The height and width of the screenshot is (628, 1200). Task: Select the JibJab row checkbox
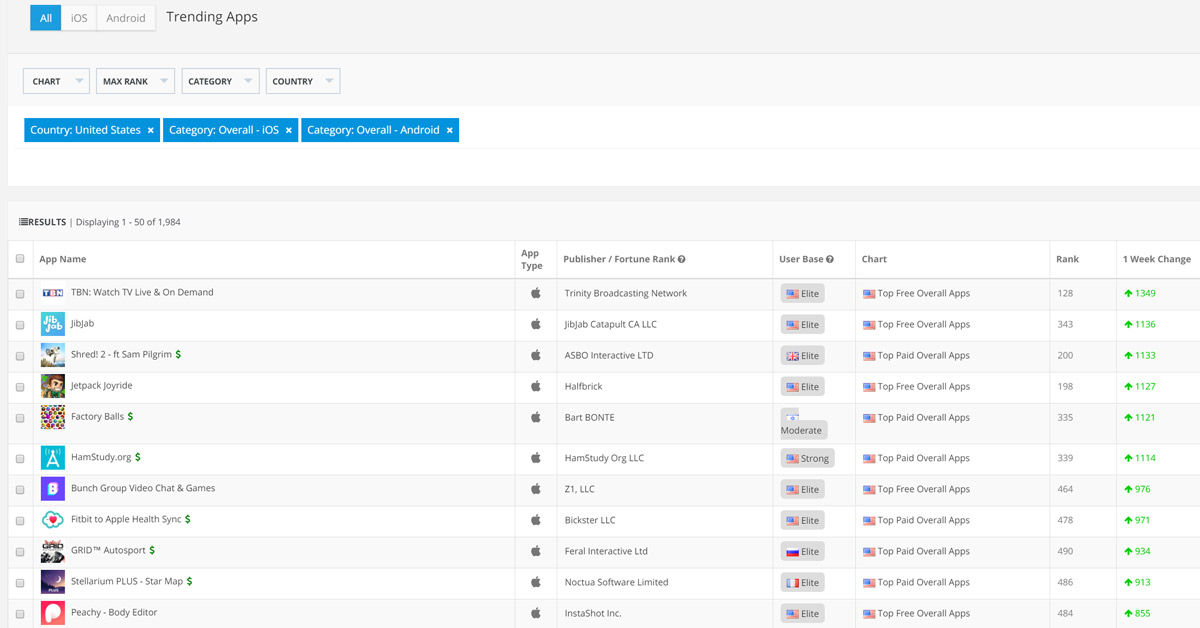tap(20, 325)
